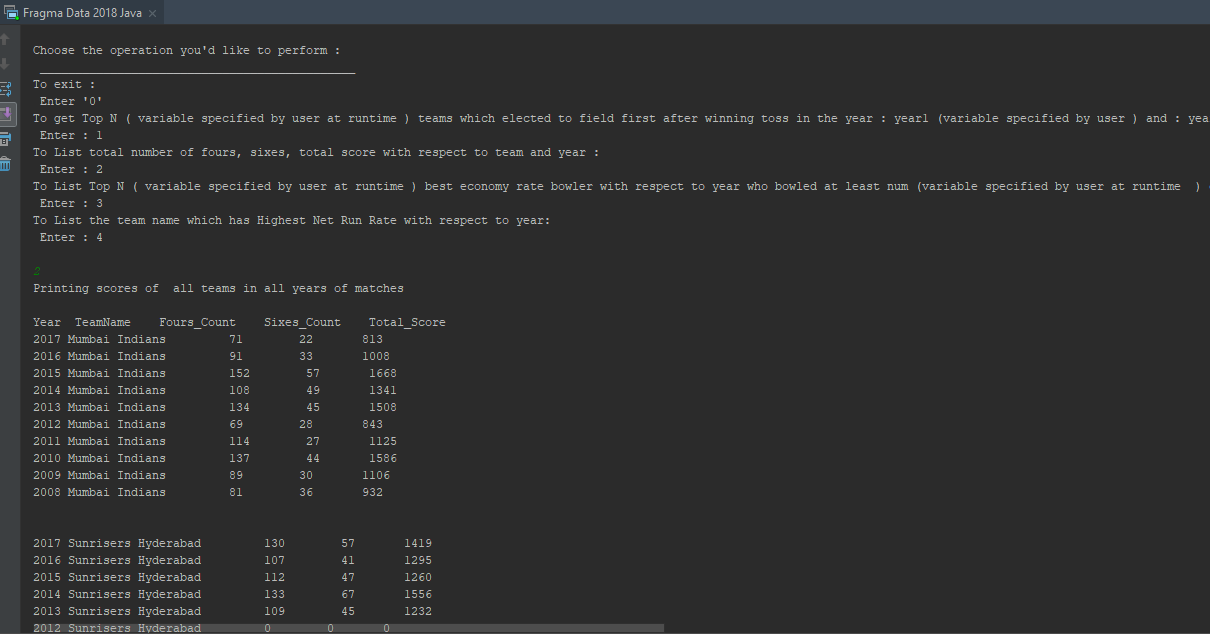Screen dimensions: 1210x634
Task: Click the horizontal scrollbar at console bottom
Action: tap(347, 628)
